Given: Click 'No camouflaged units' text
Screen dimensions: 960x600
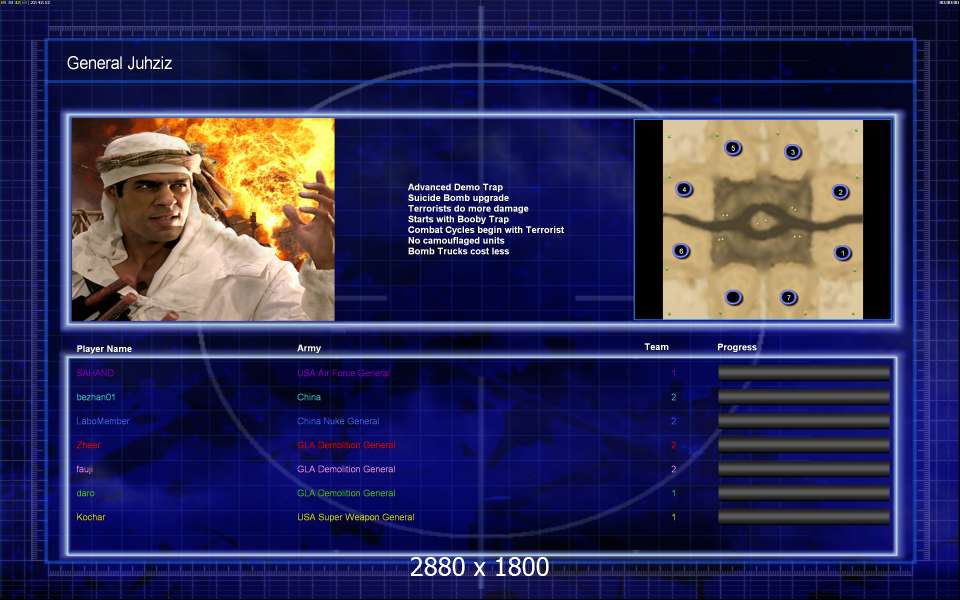Looking at the screenshot, I should click(456, 241).
